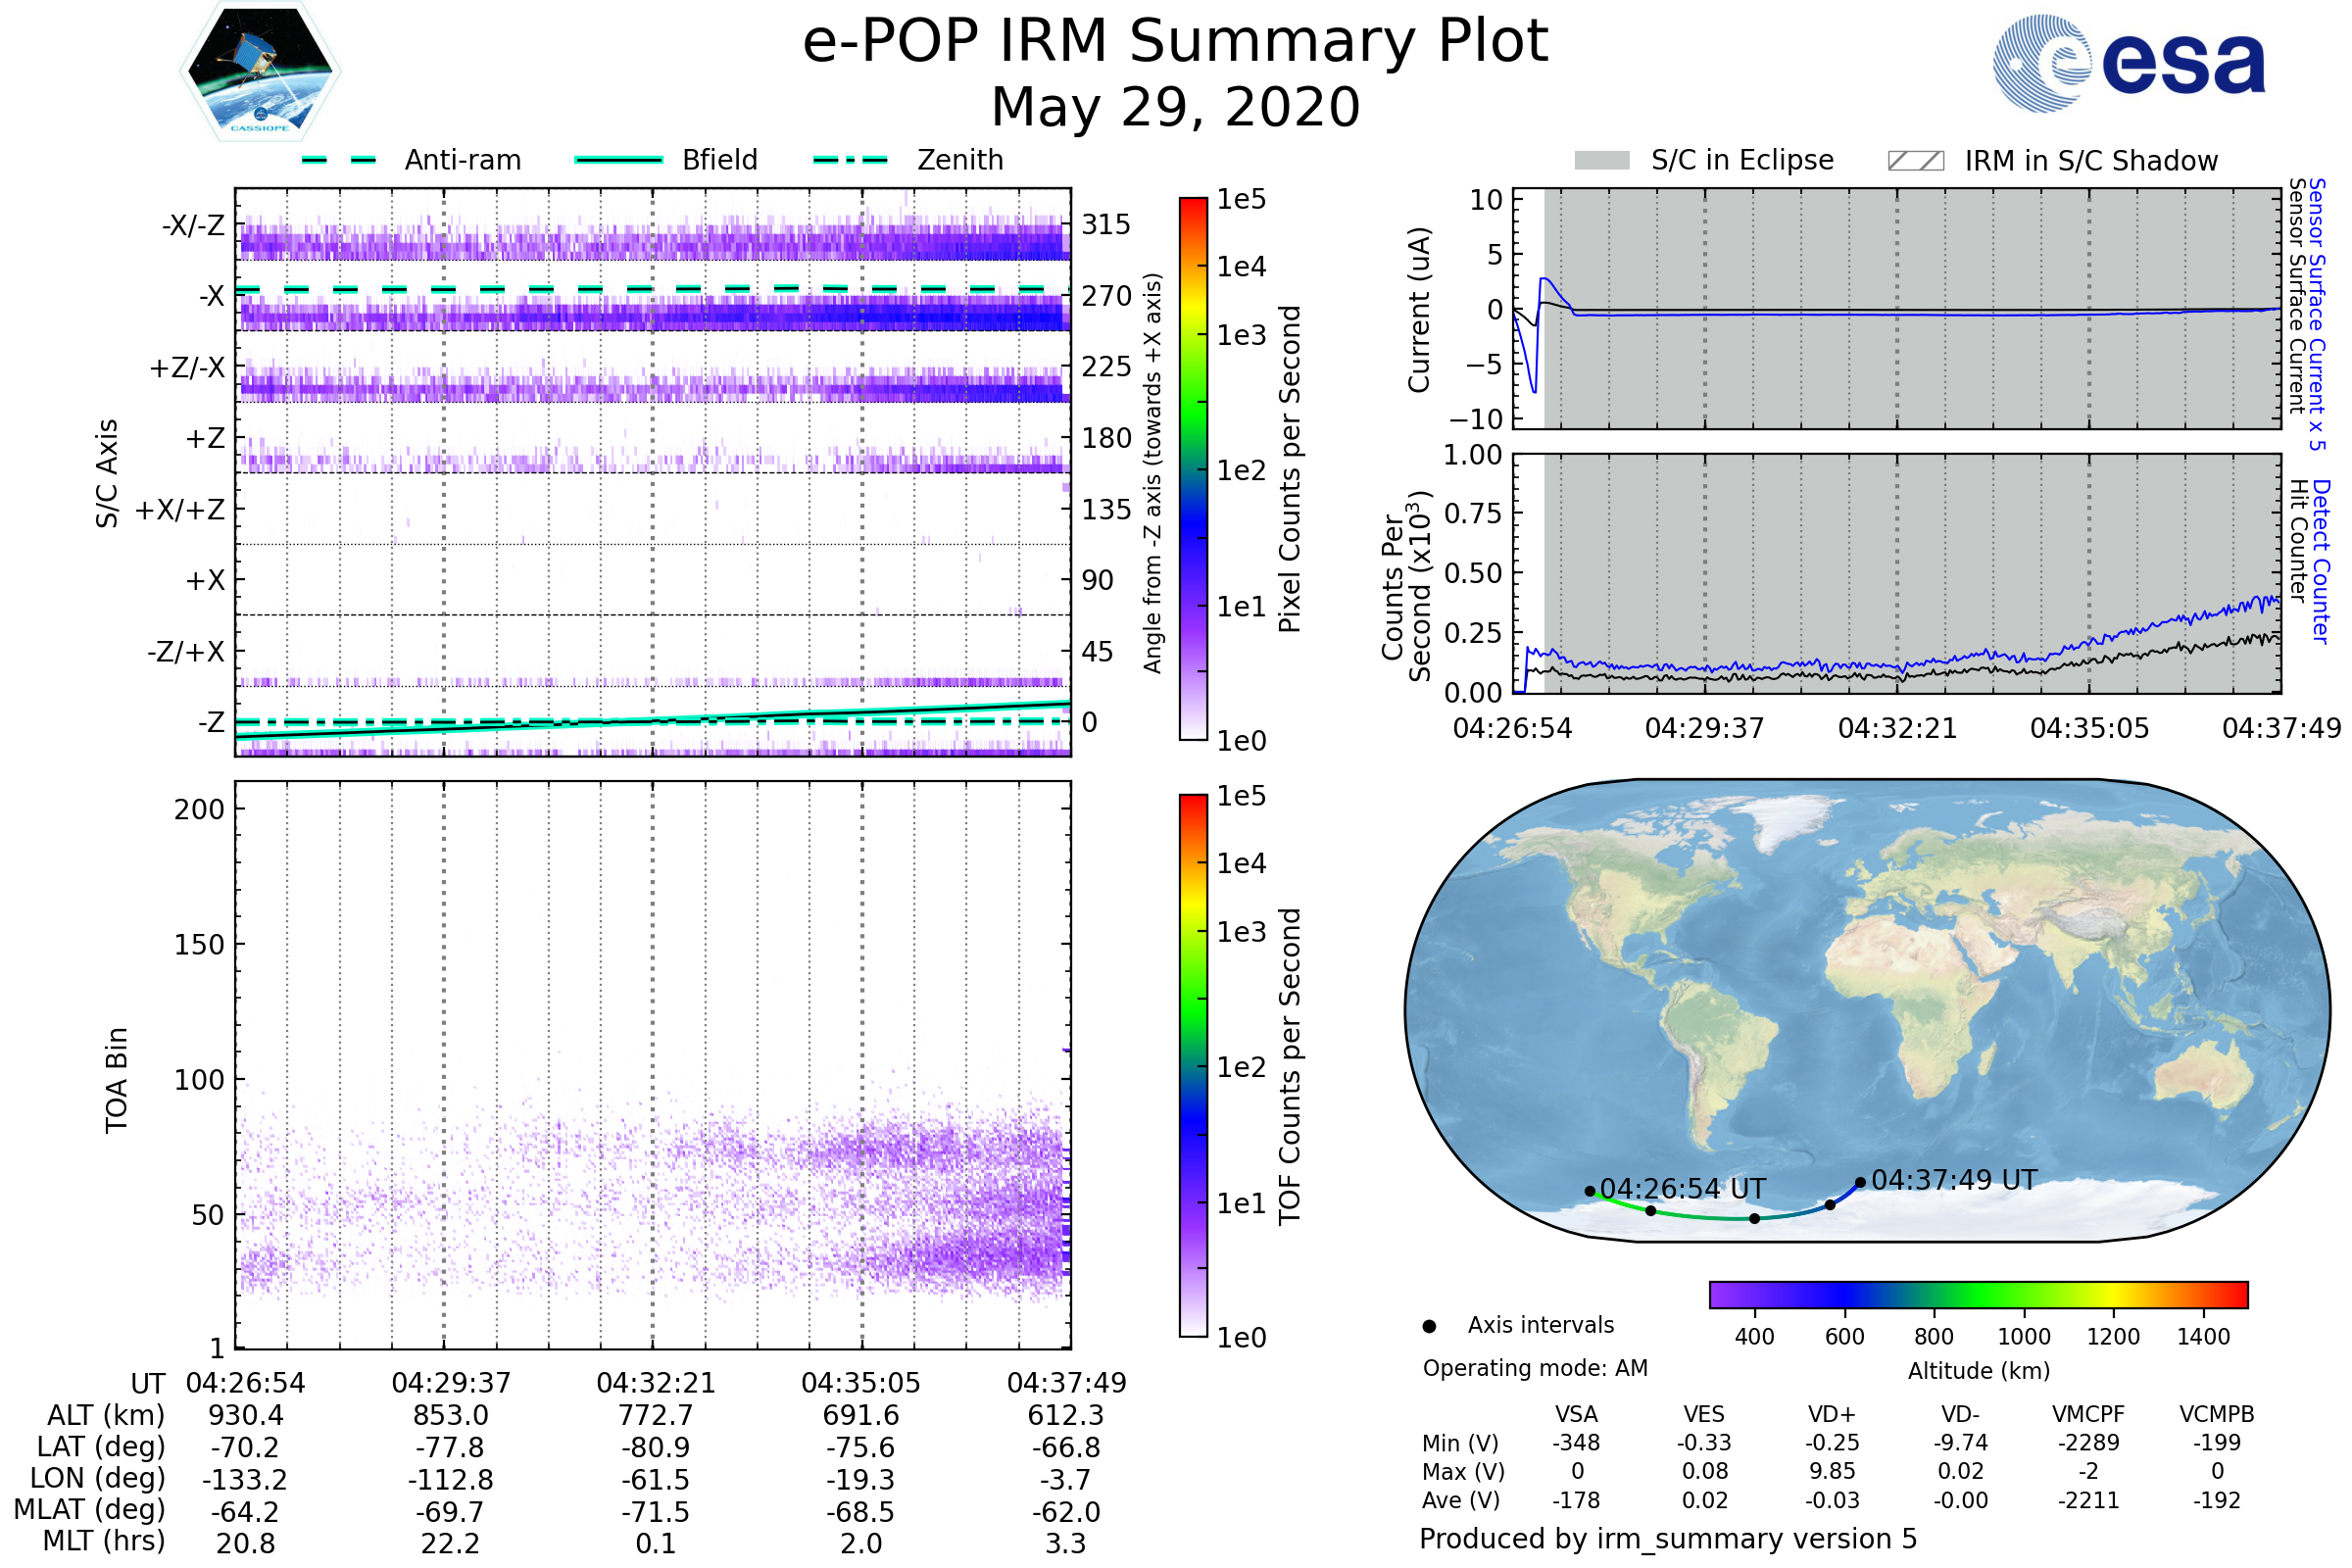Viewport: 2352px width, 1568px height.
Task: Click the CASSIOPE satellite mission logo
Action: pyautogui.click(x=260, y=72)
